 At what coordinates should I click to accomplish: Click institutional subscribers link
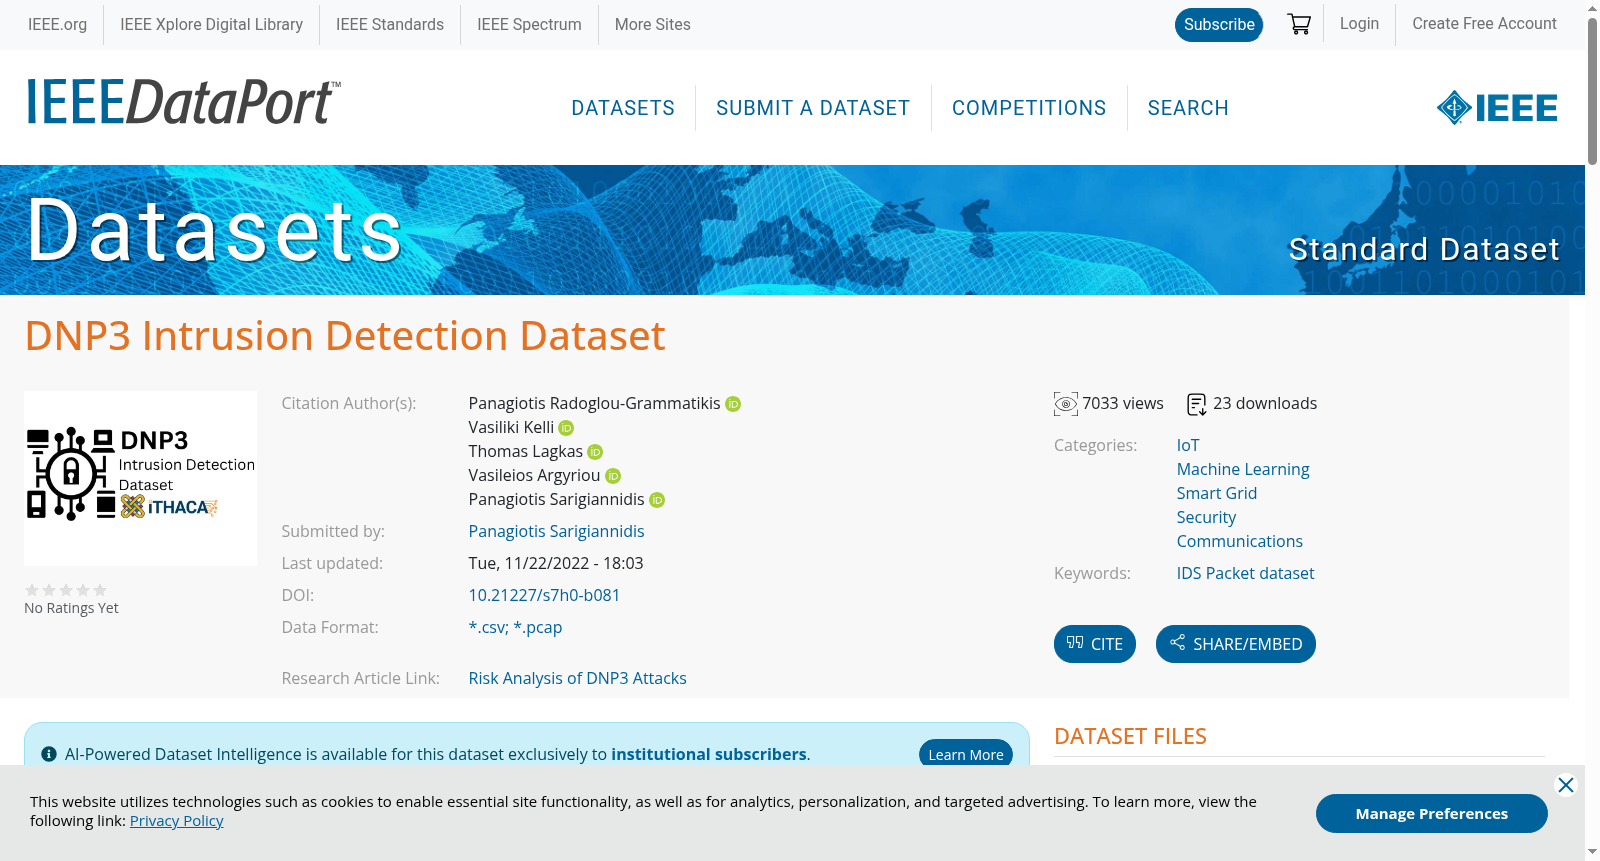point(709,755)
